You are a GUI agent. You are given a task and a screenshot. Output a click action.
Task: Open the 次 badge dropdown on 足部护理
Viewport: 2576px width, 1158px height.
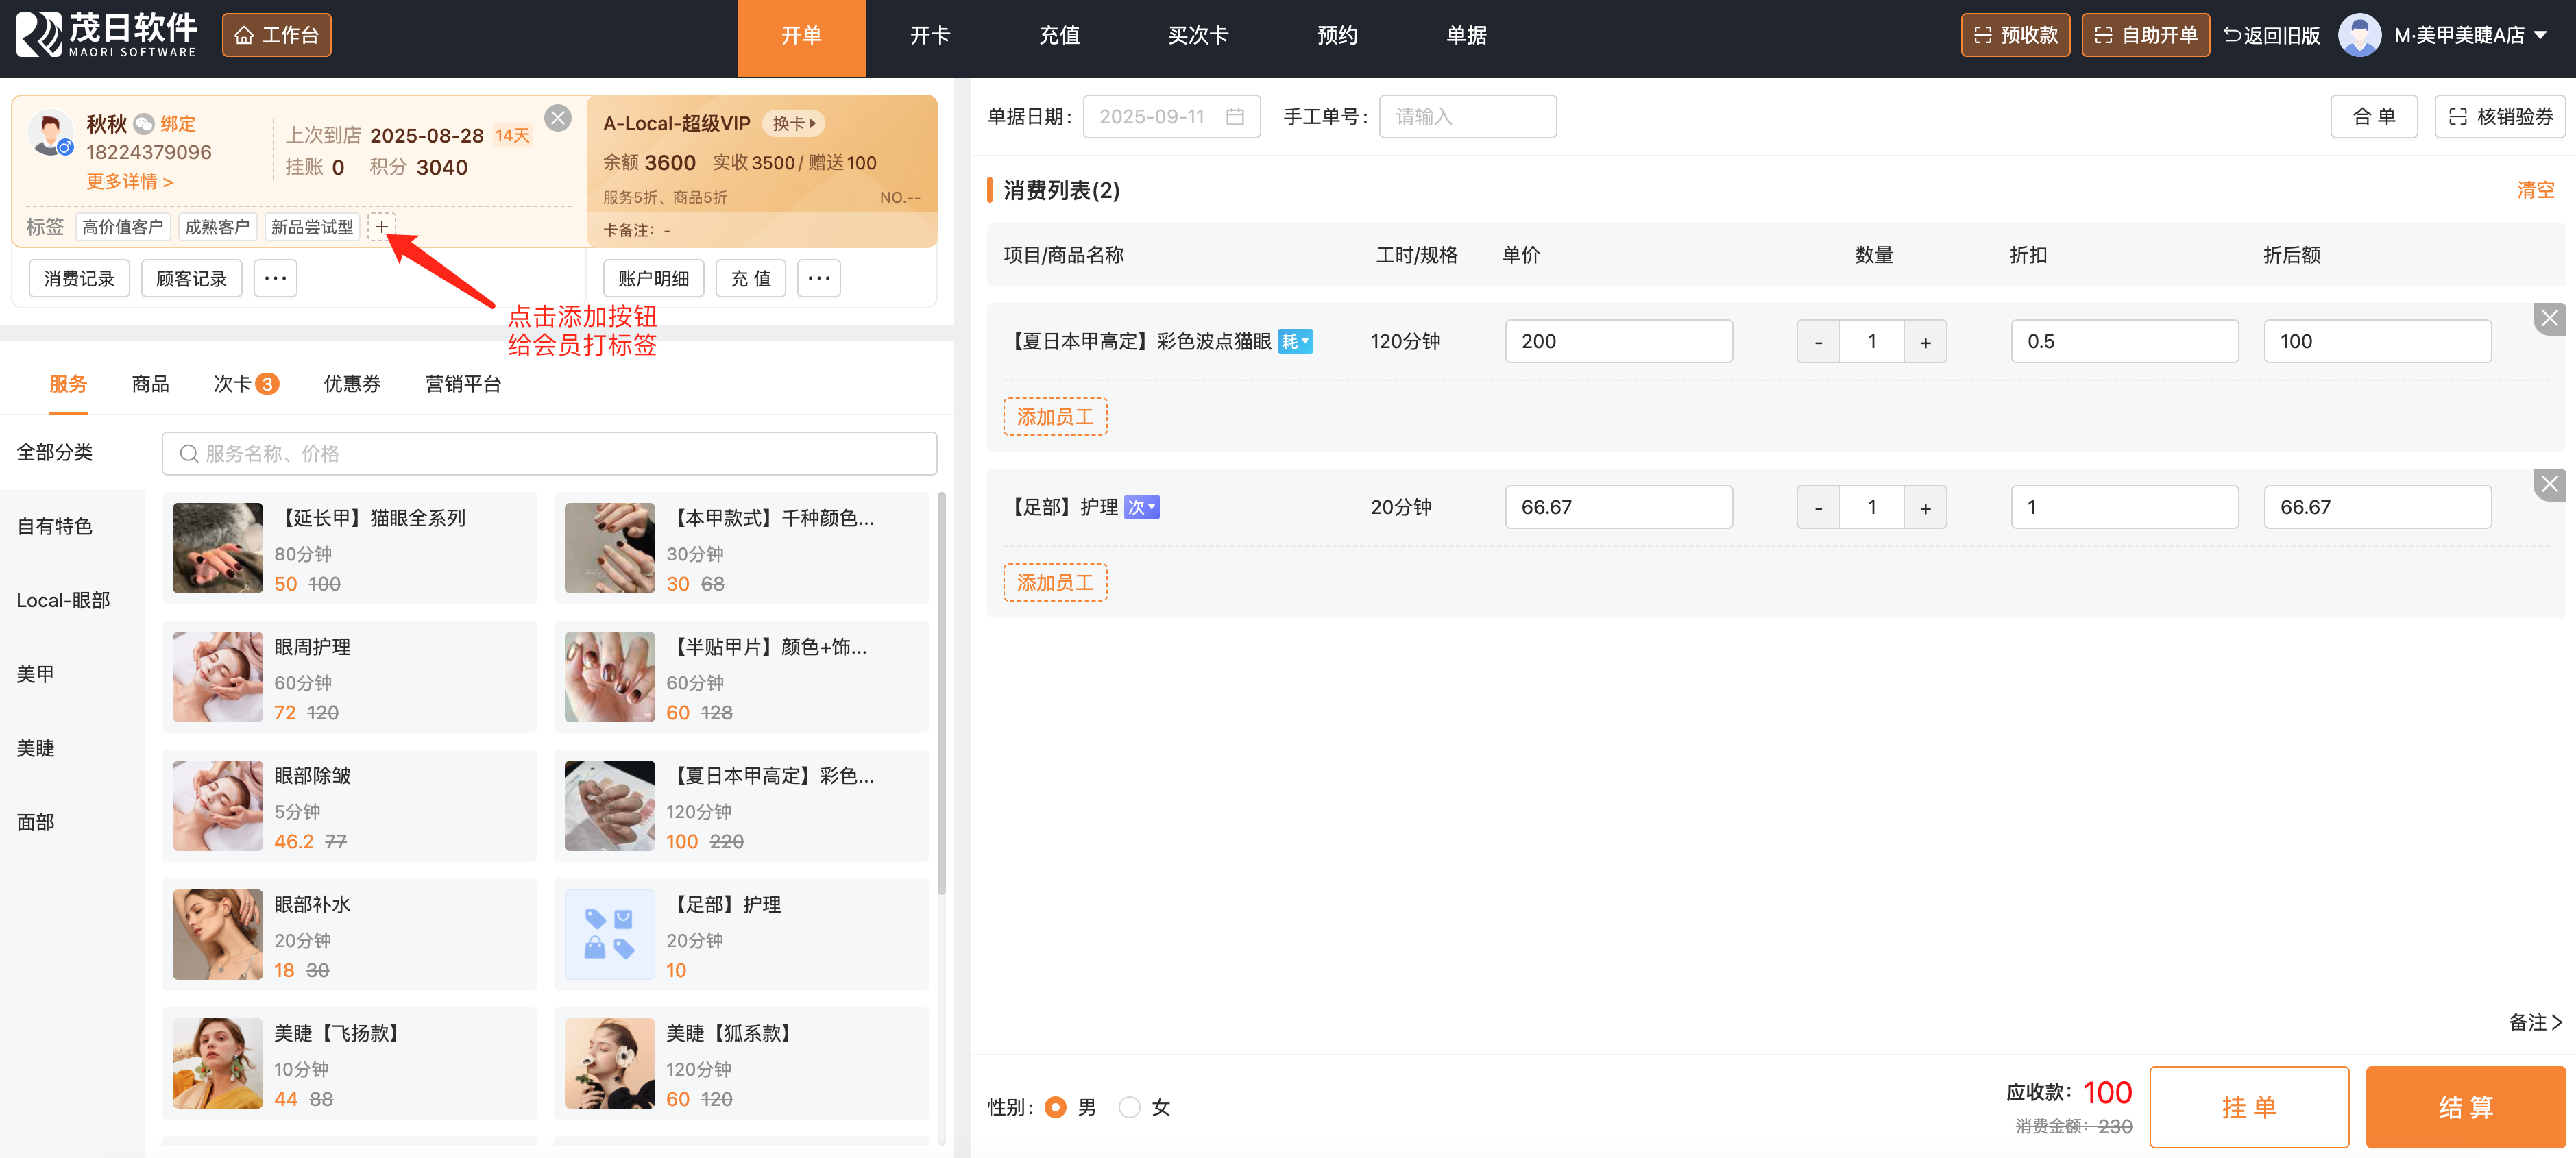tap(1141, 508)
